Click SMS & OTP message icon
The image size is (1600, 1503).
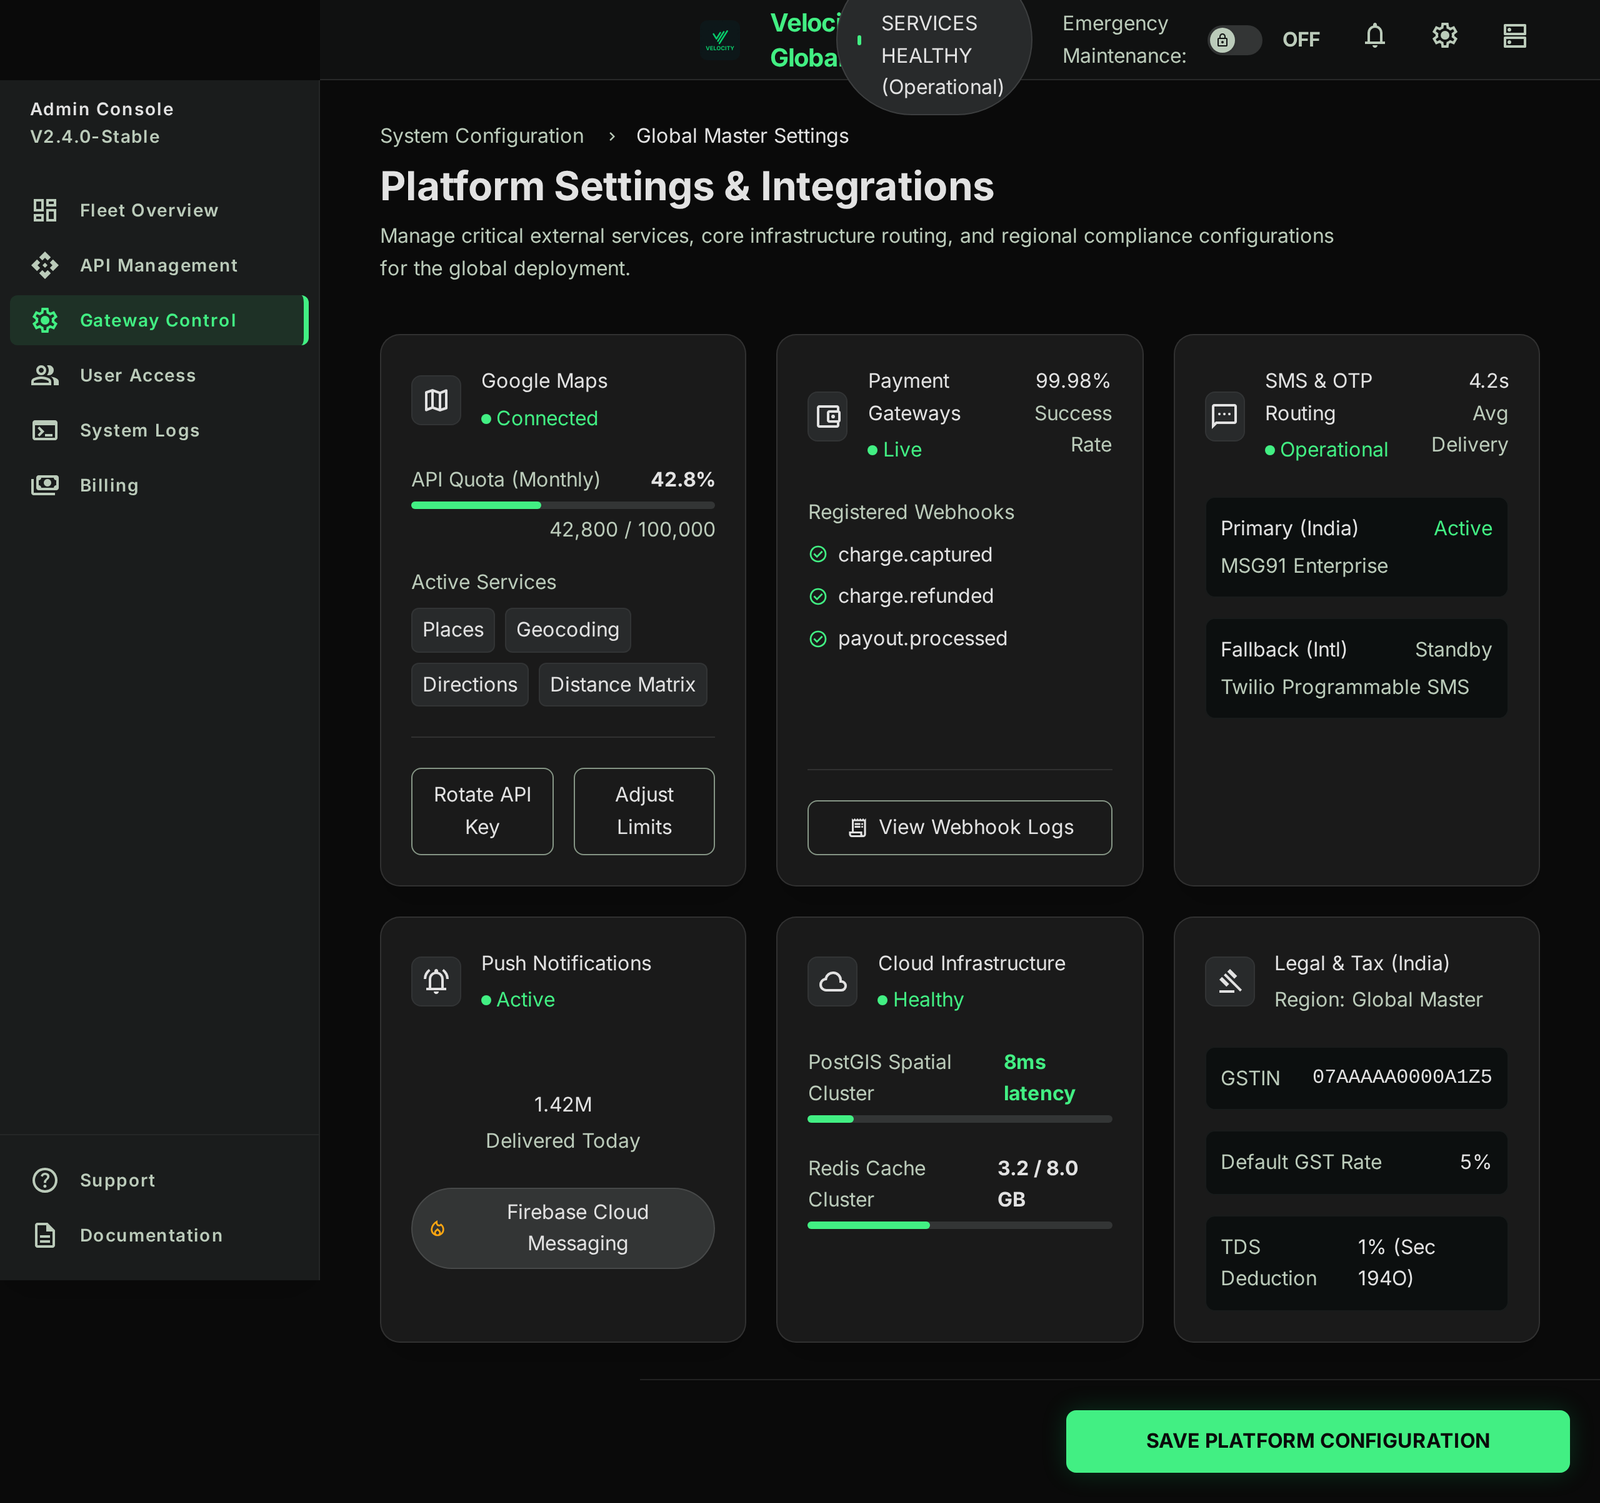tap(1225, 416)
